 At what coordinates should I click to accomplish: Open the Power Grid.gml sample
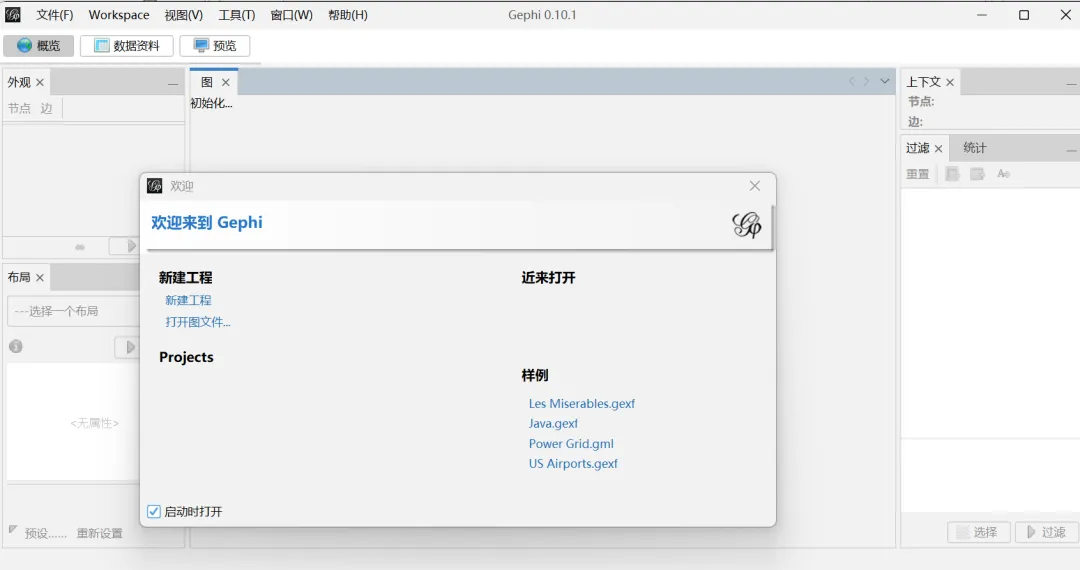(571, 444)
